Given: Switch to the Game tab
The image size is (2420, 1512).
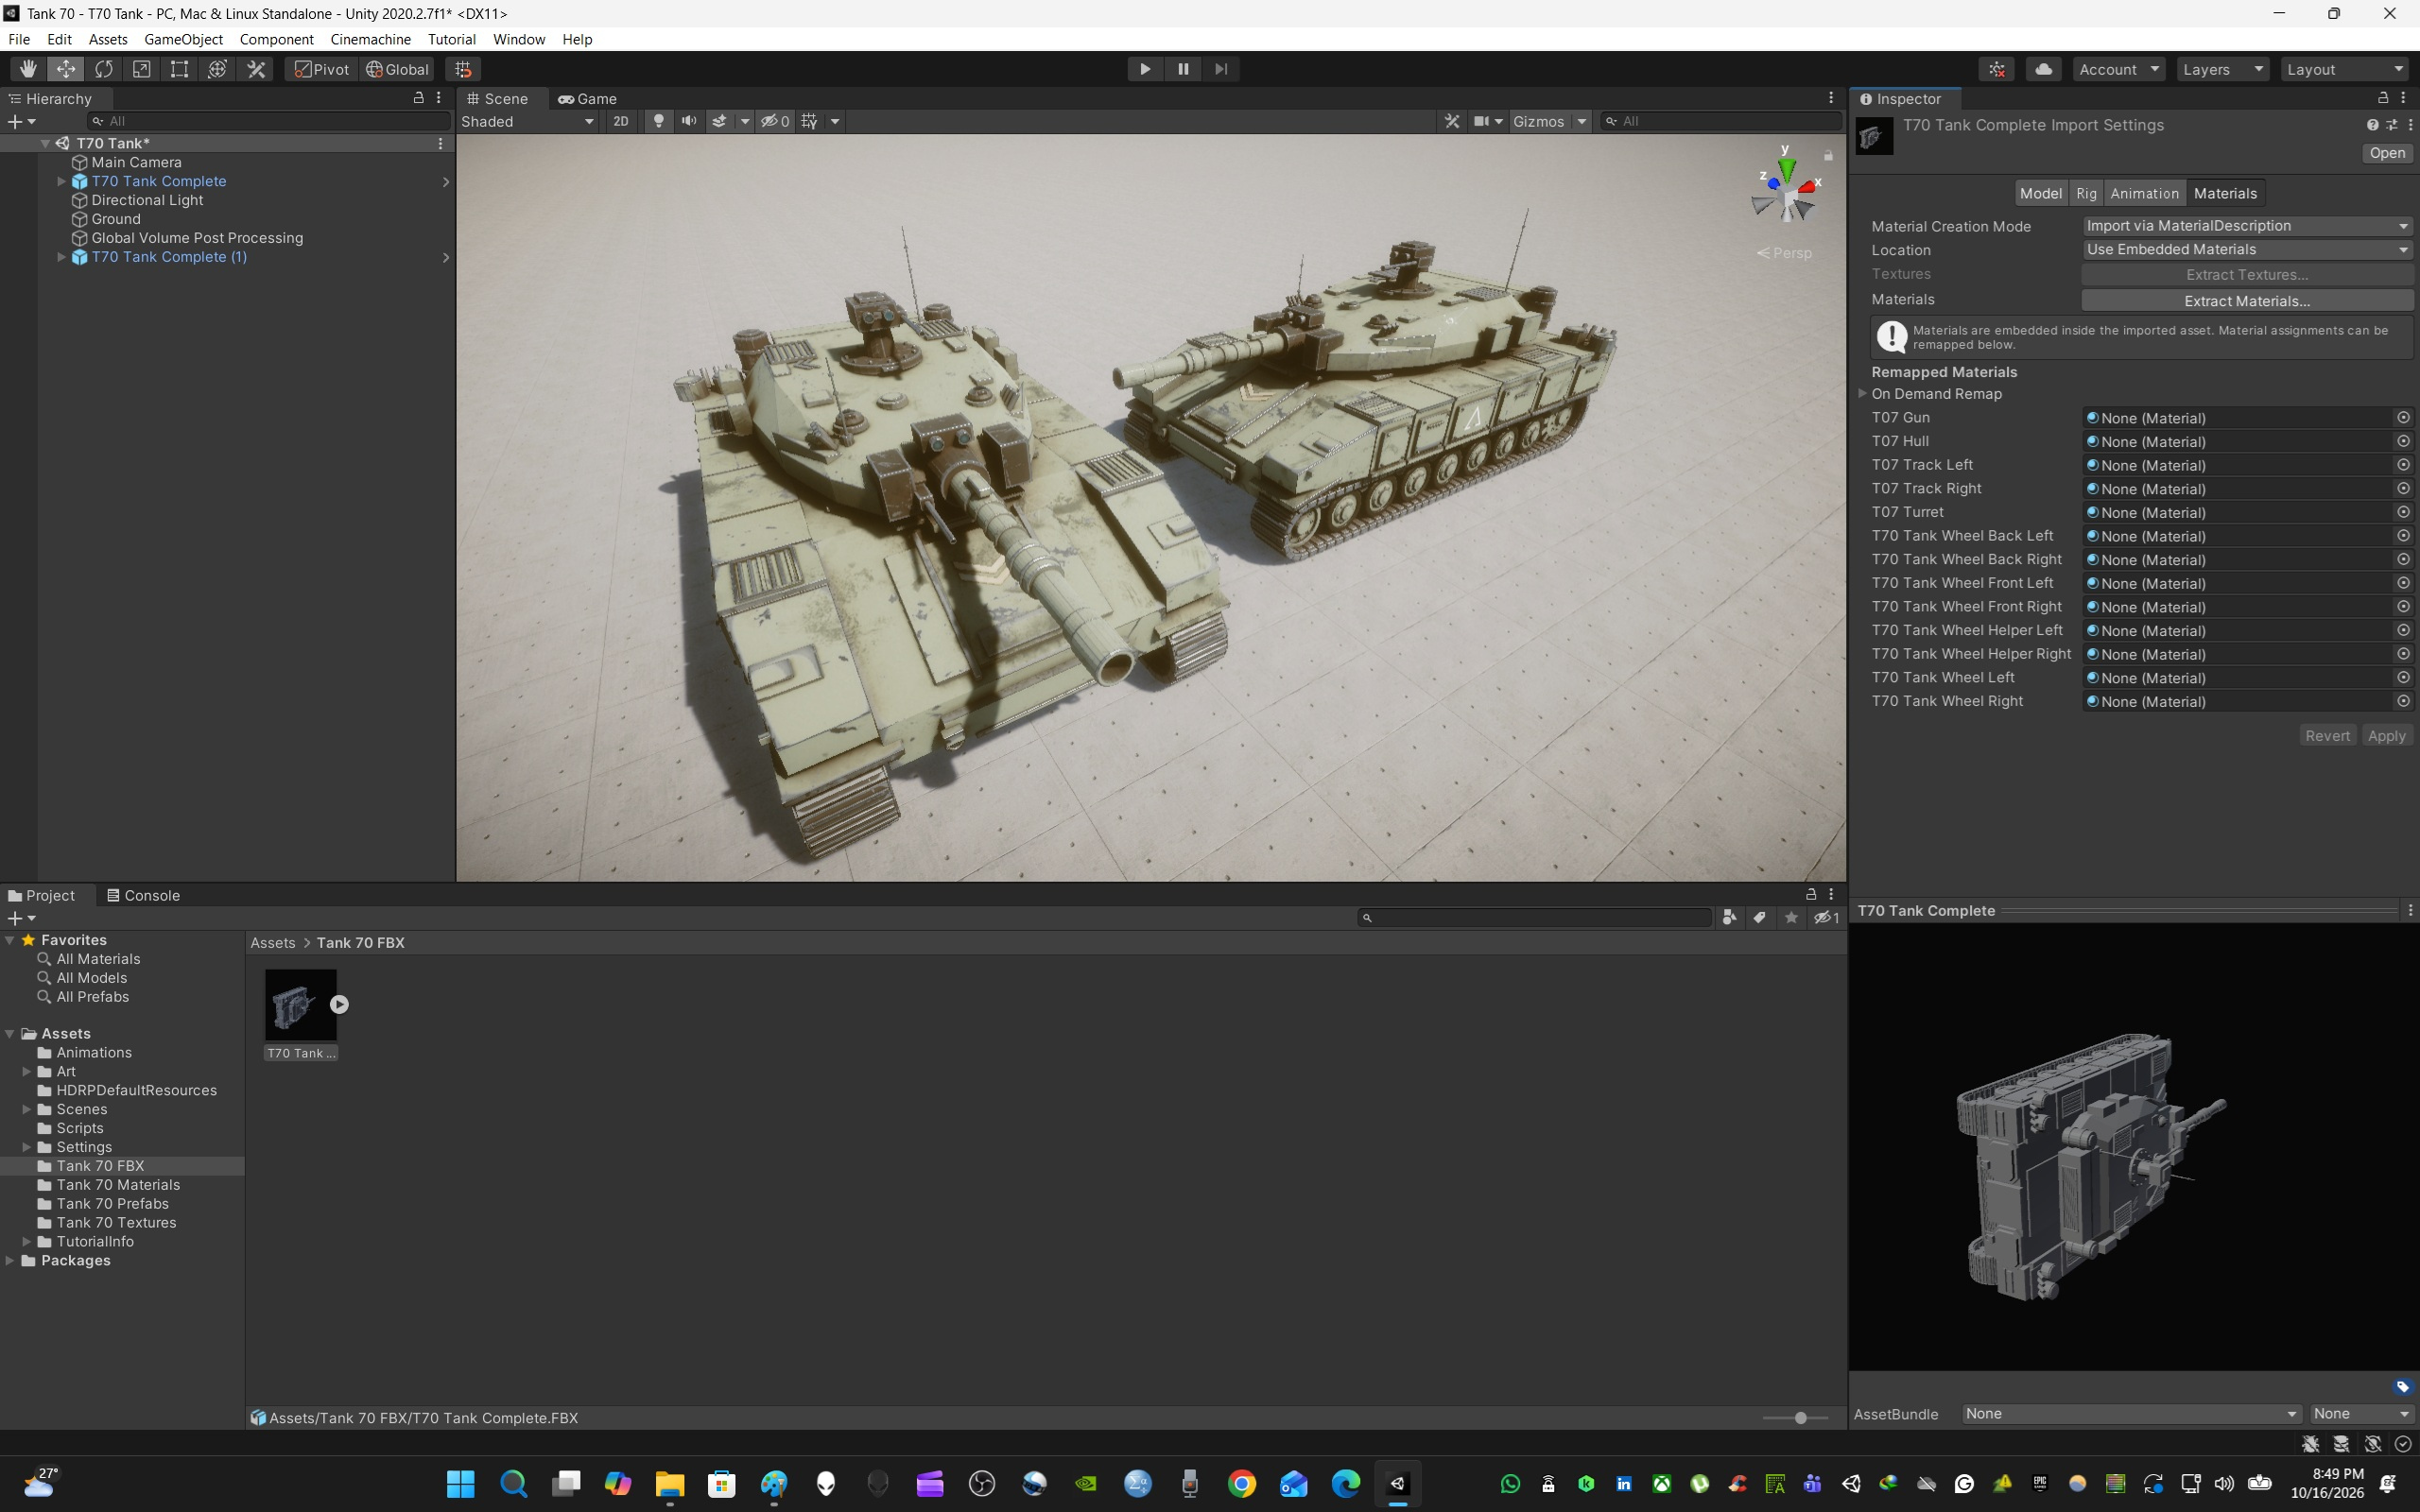Looking at the screenshot, I should [x=588, y=98].
